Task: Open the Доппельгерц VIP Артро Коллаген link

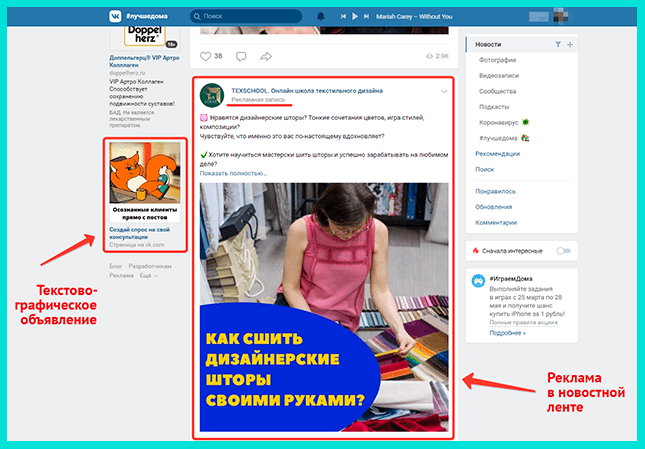Action: [x=144, y=61]
